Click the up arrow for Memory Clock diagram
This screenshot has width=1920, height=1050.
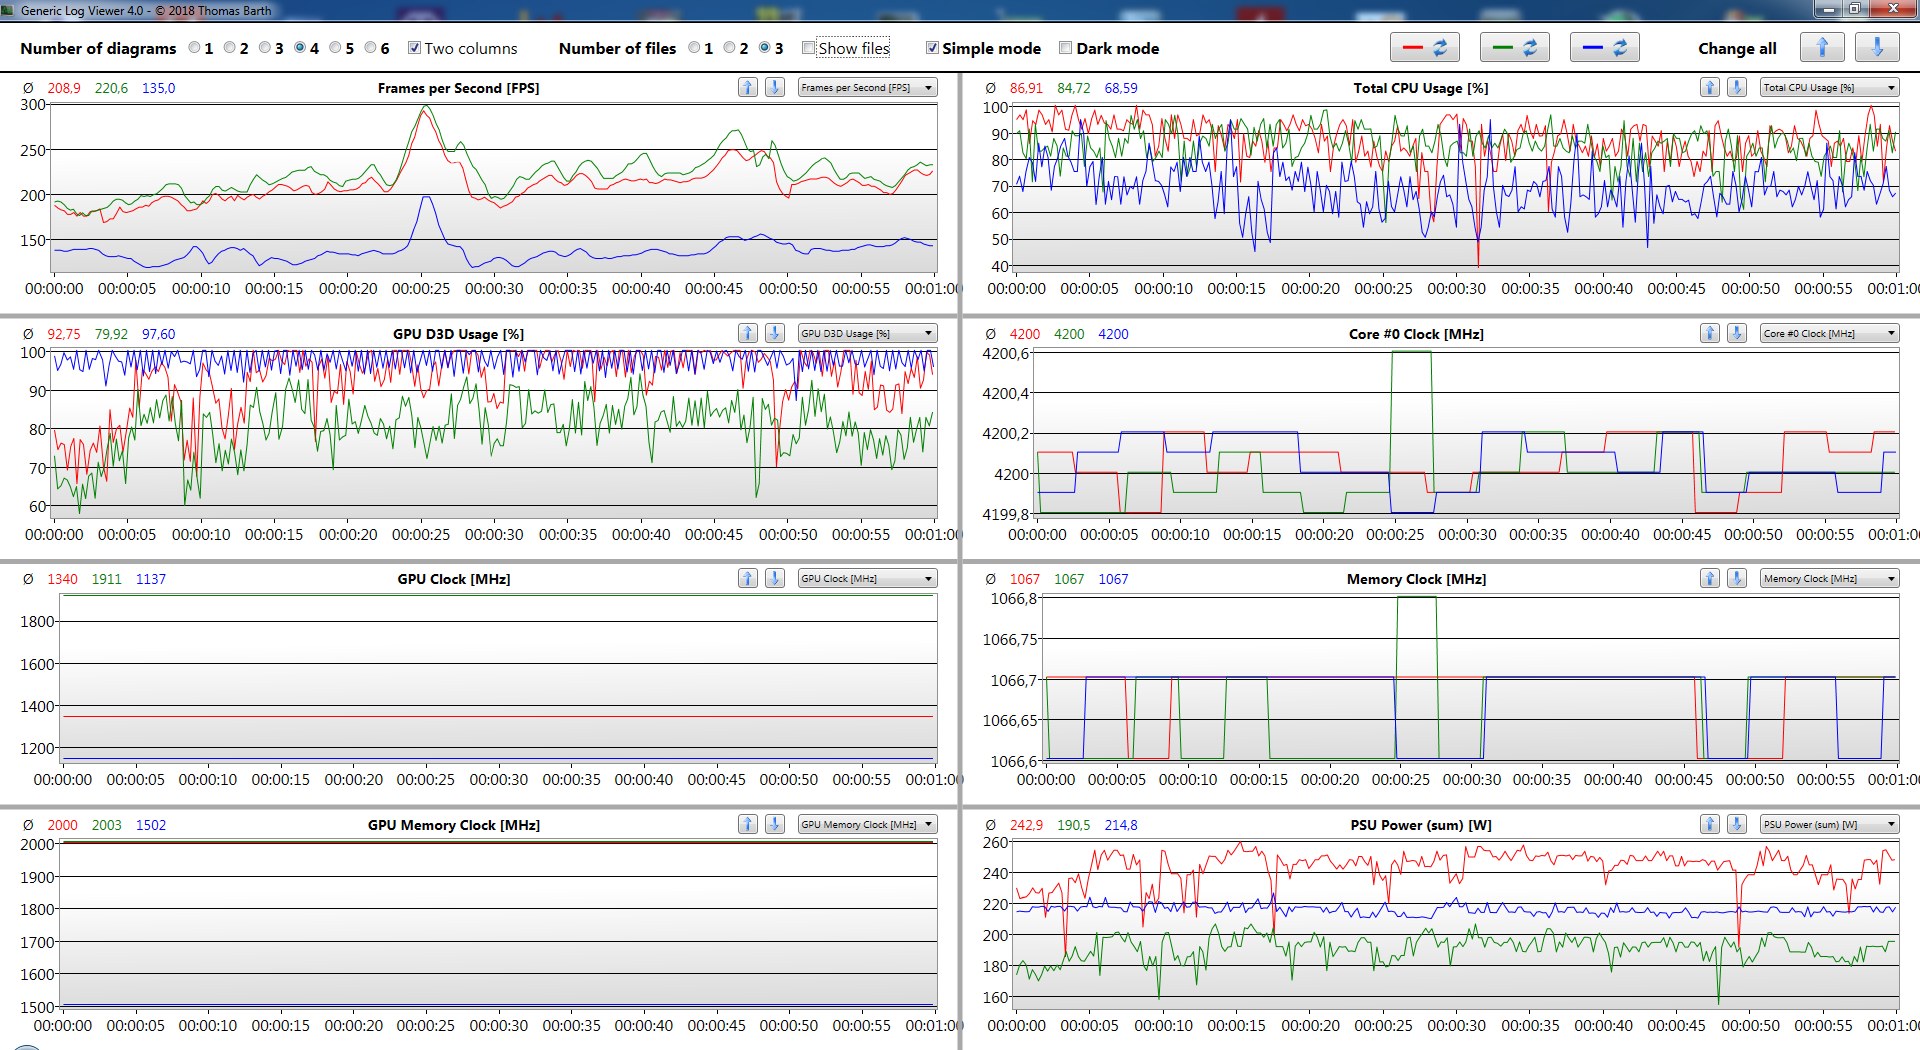[1710, 578]
